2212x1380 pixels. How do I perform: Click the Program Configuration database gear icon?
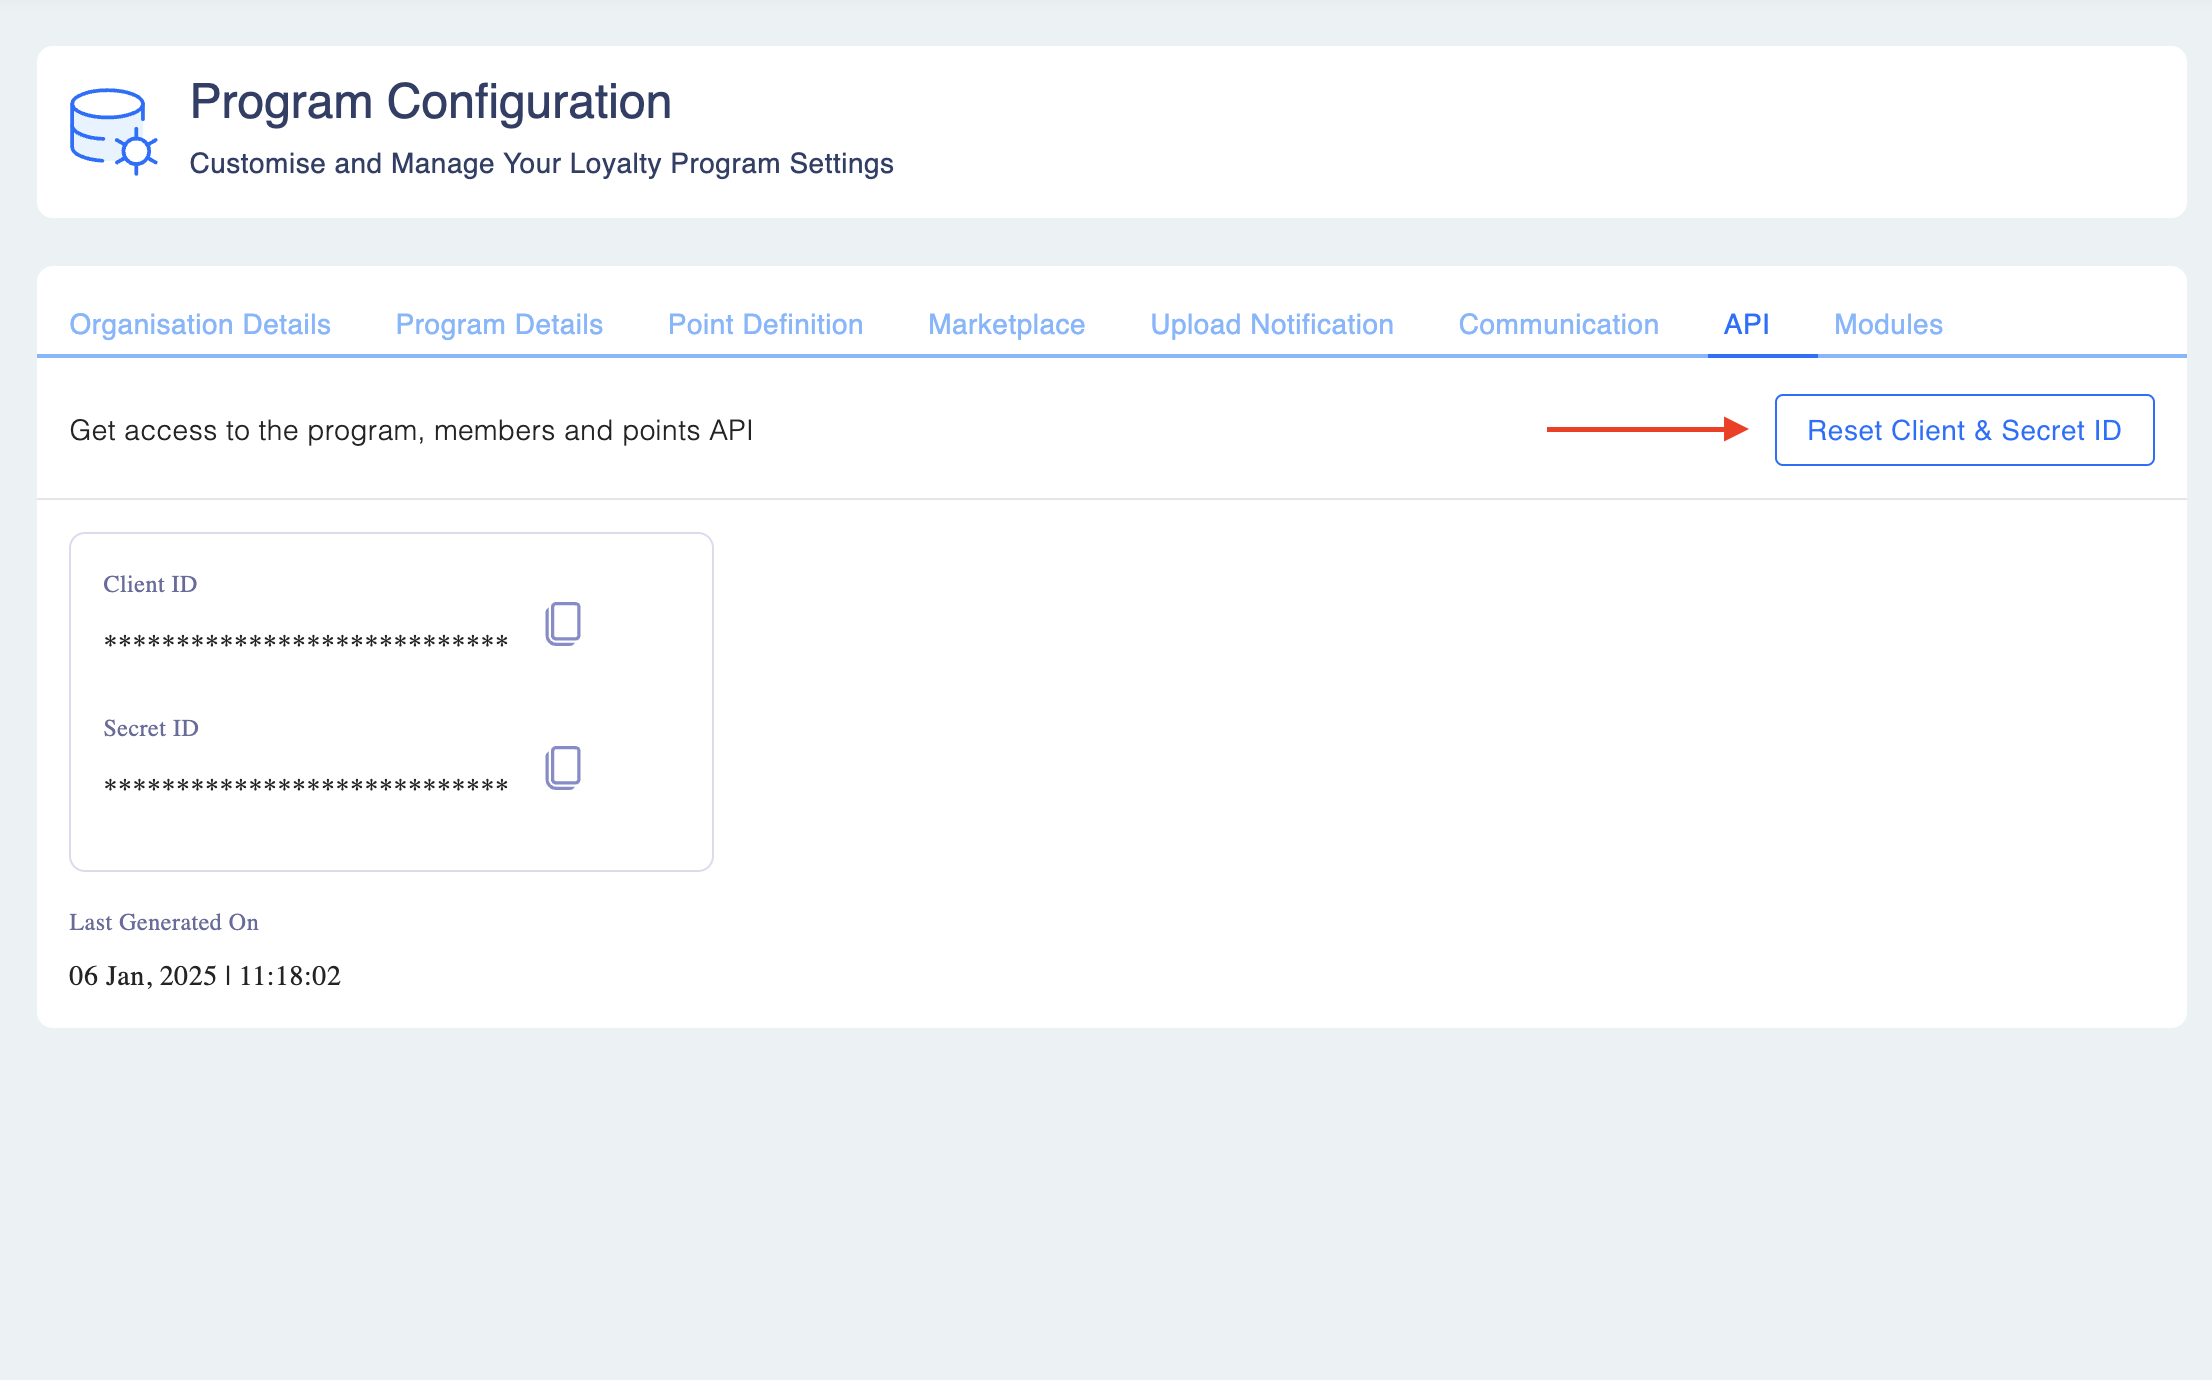113,131
